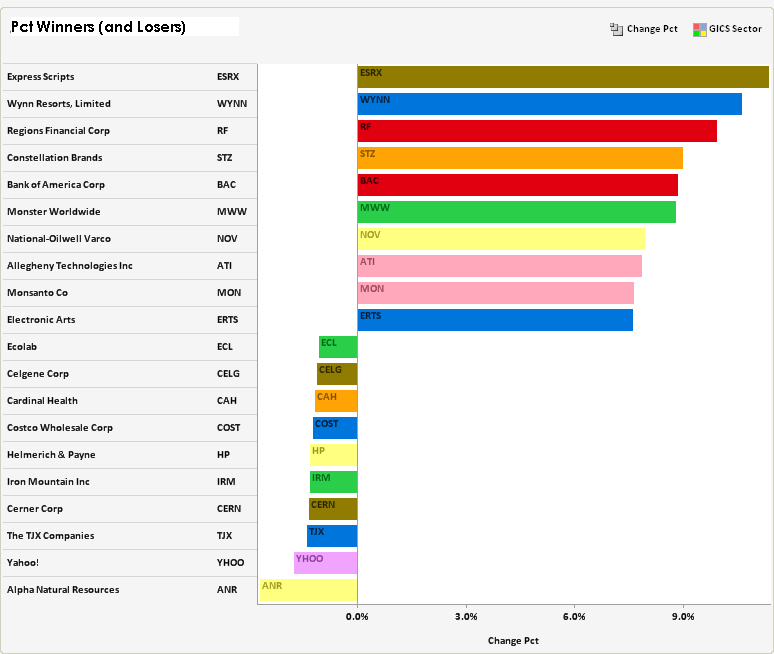Select Cardinal Health row label
The width and height of the screenshot is (774, 654).
click(42, 401)
